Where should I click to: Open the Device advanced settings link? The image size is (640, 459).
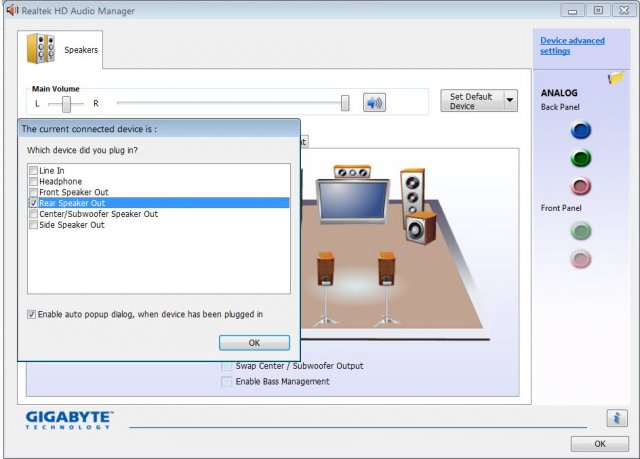[x=572, y=46]
